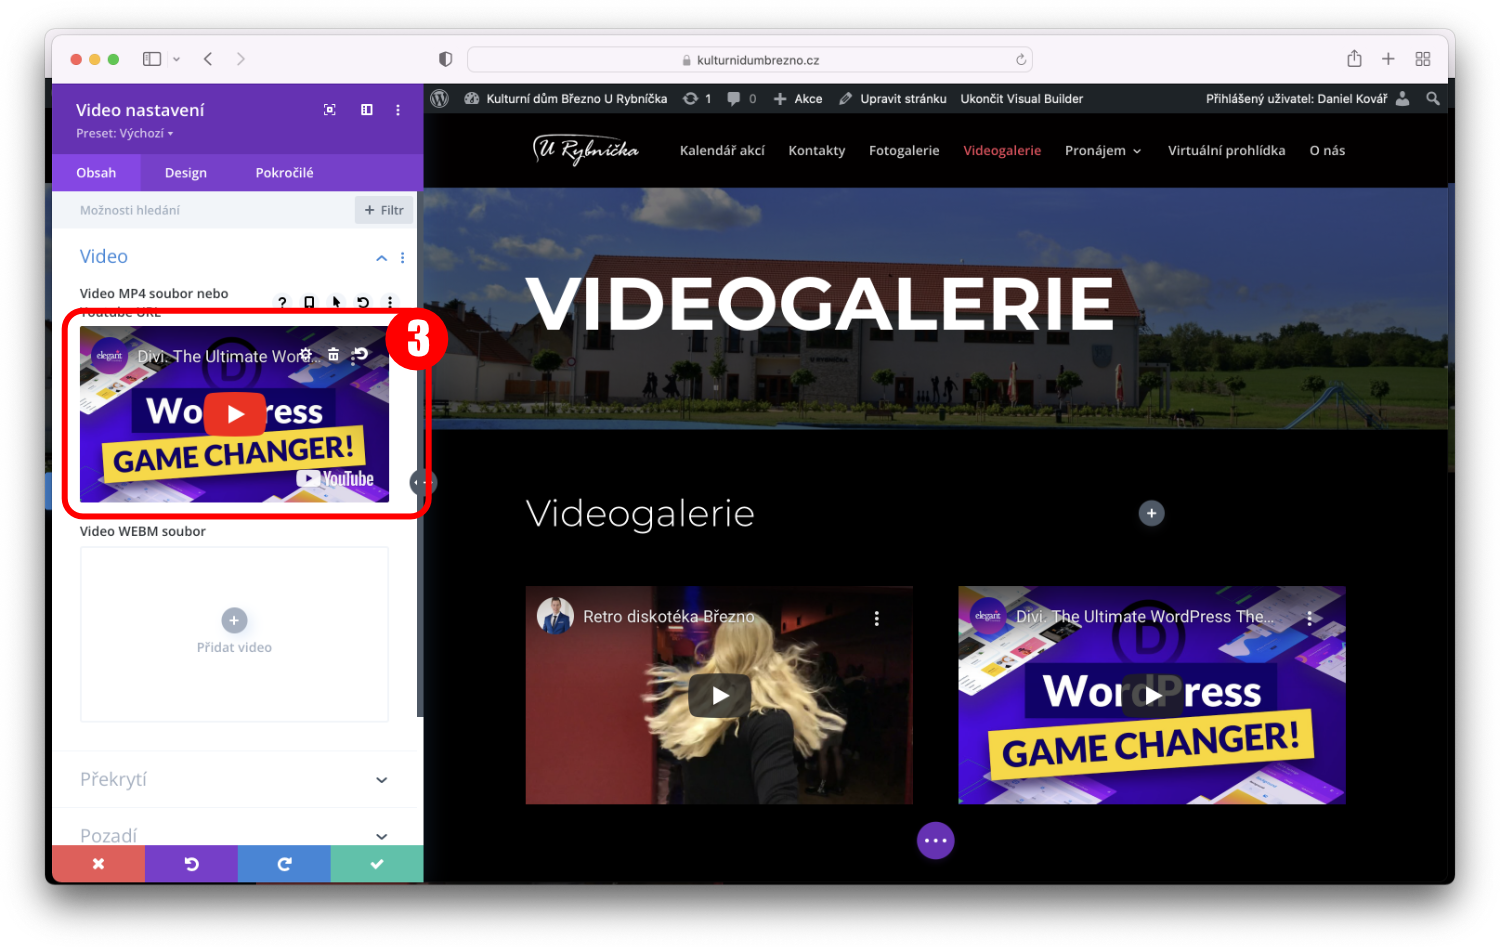The image size is (1500, 950).
Task: Open Pronájem submenu in navigation
Action: pos(1102,151)
